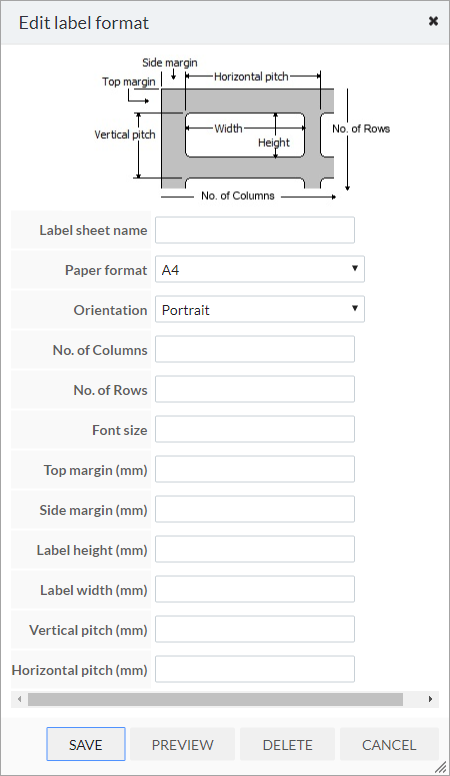Select the Side margin (mm) field
450x776 pixels.
(255, 509)
